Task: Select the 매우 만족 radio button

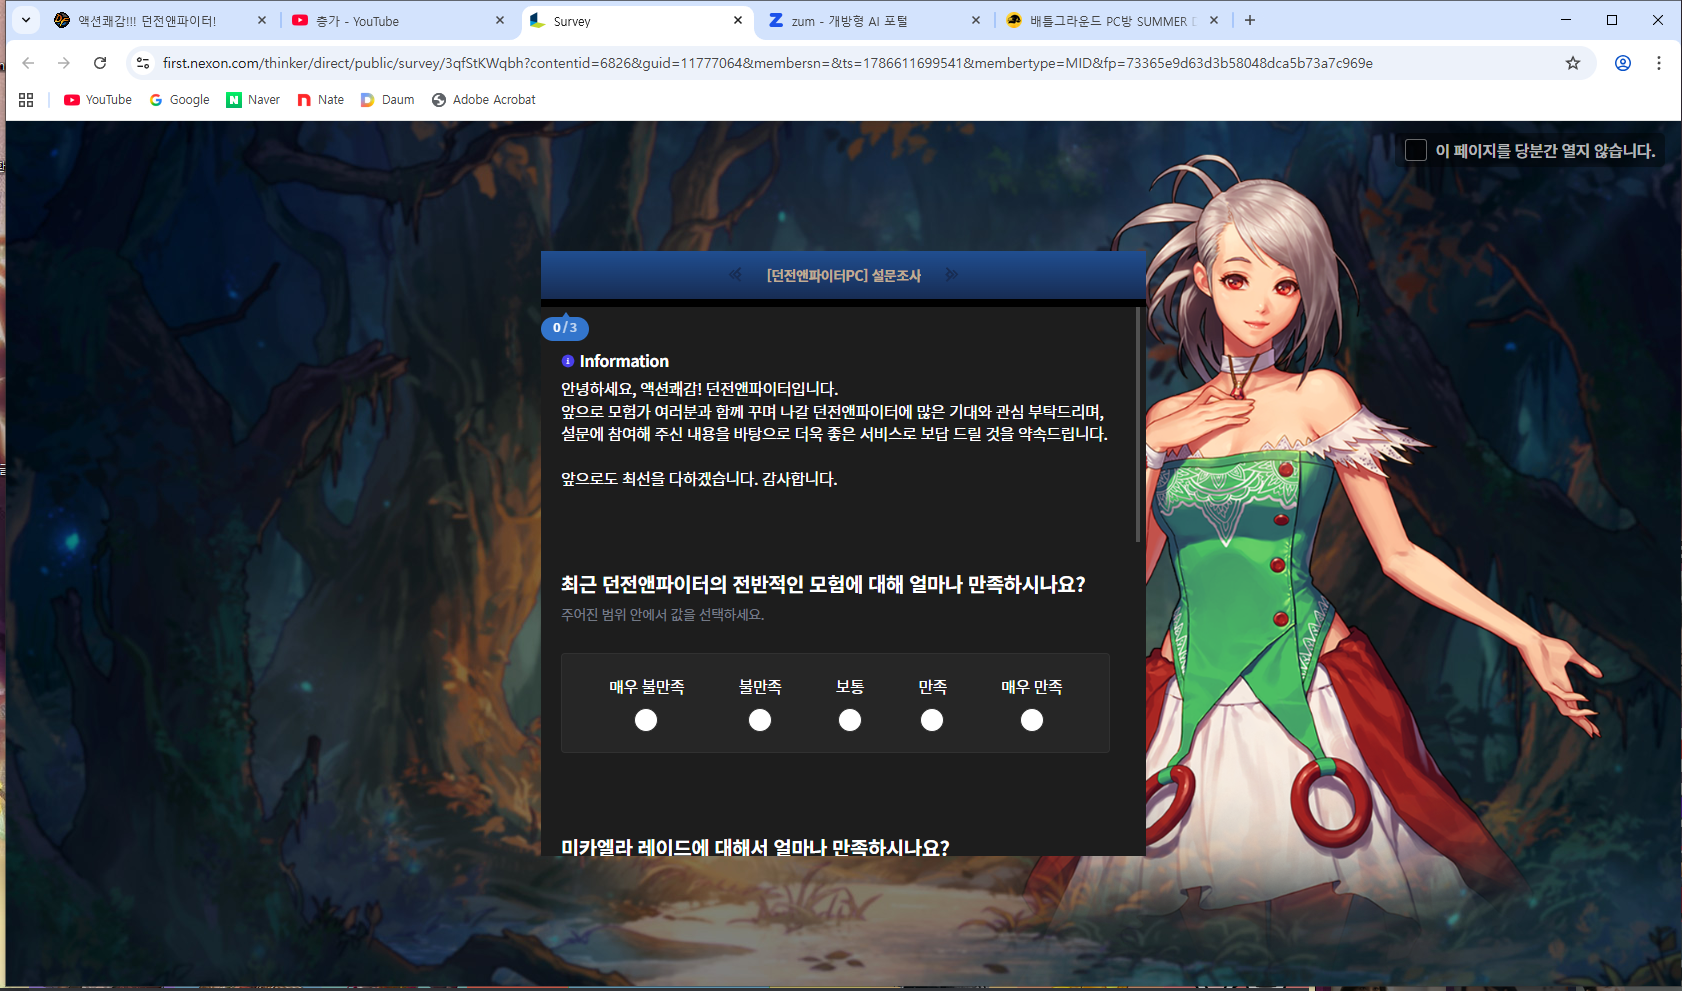Action: pos(1032,720)
